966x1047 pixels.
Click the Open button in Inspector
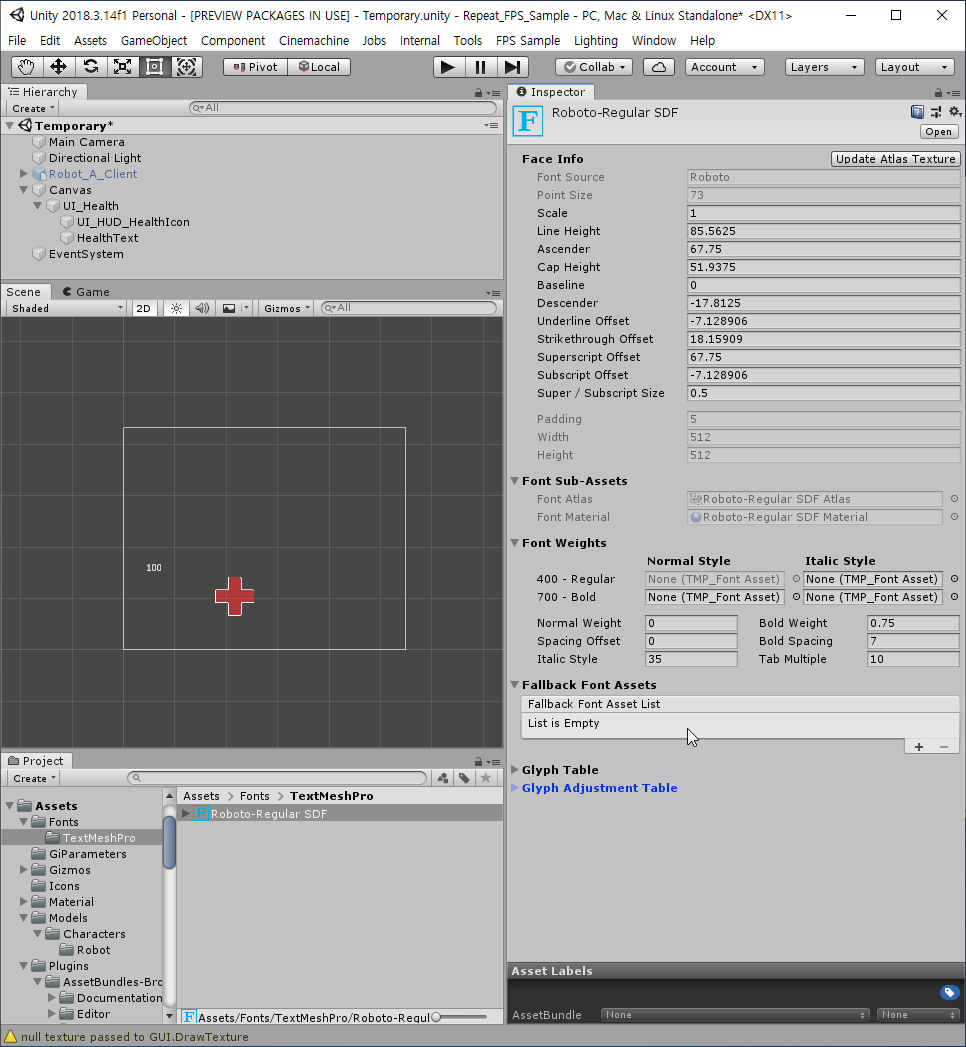pyautogui.click(x=939, y=132)
